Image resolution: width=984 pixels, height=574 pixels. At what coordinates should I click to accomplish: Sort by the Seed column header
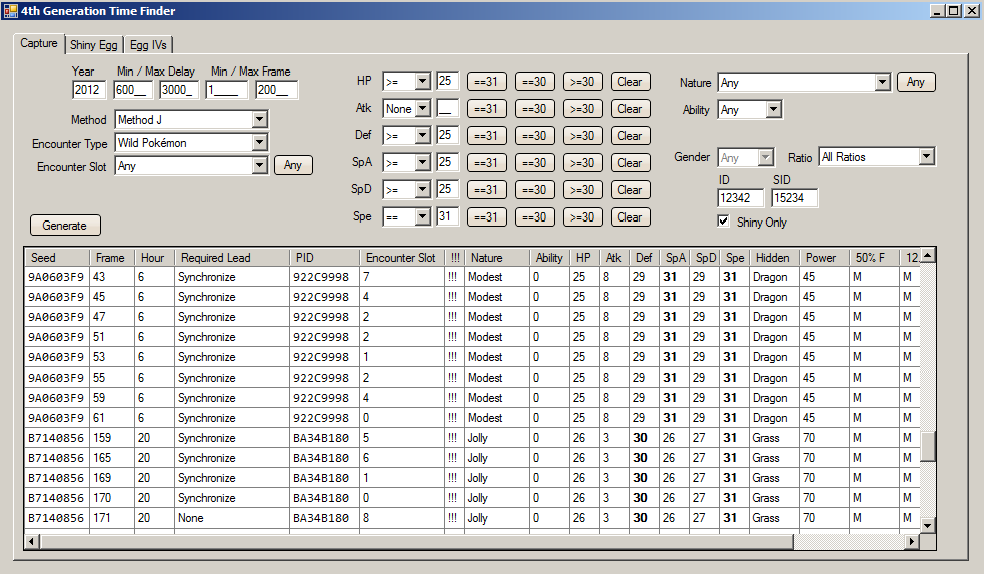tap(58, 258)
